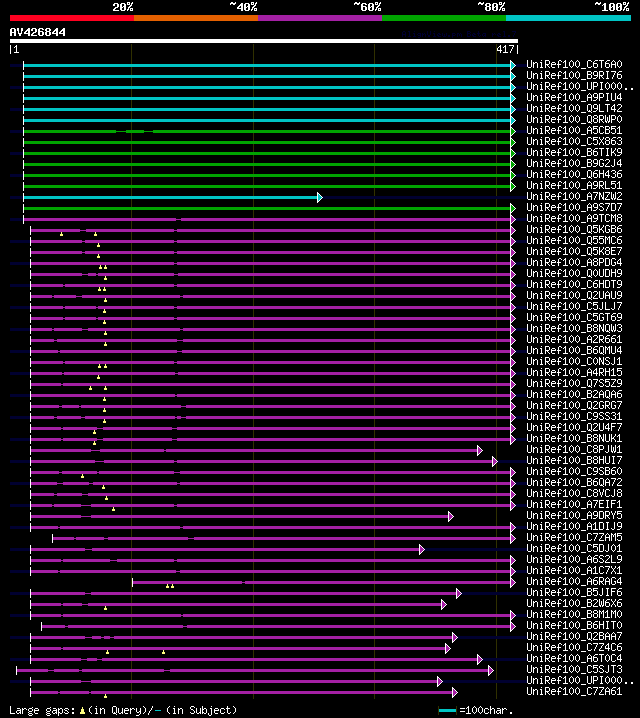This screenshot has width=640, height=718.
Task: Click arrowhead ending the Q2BAA7 alignment
Action: 455,637
